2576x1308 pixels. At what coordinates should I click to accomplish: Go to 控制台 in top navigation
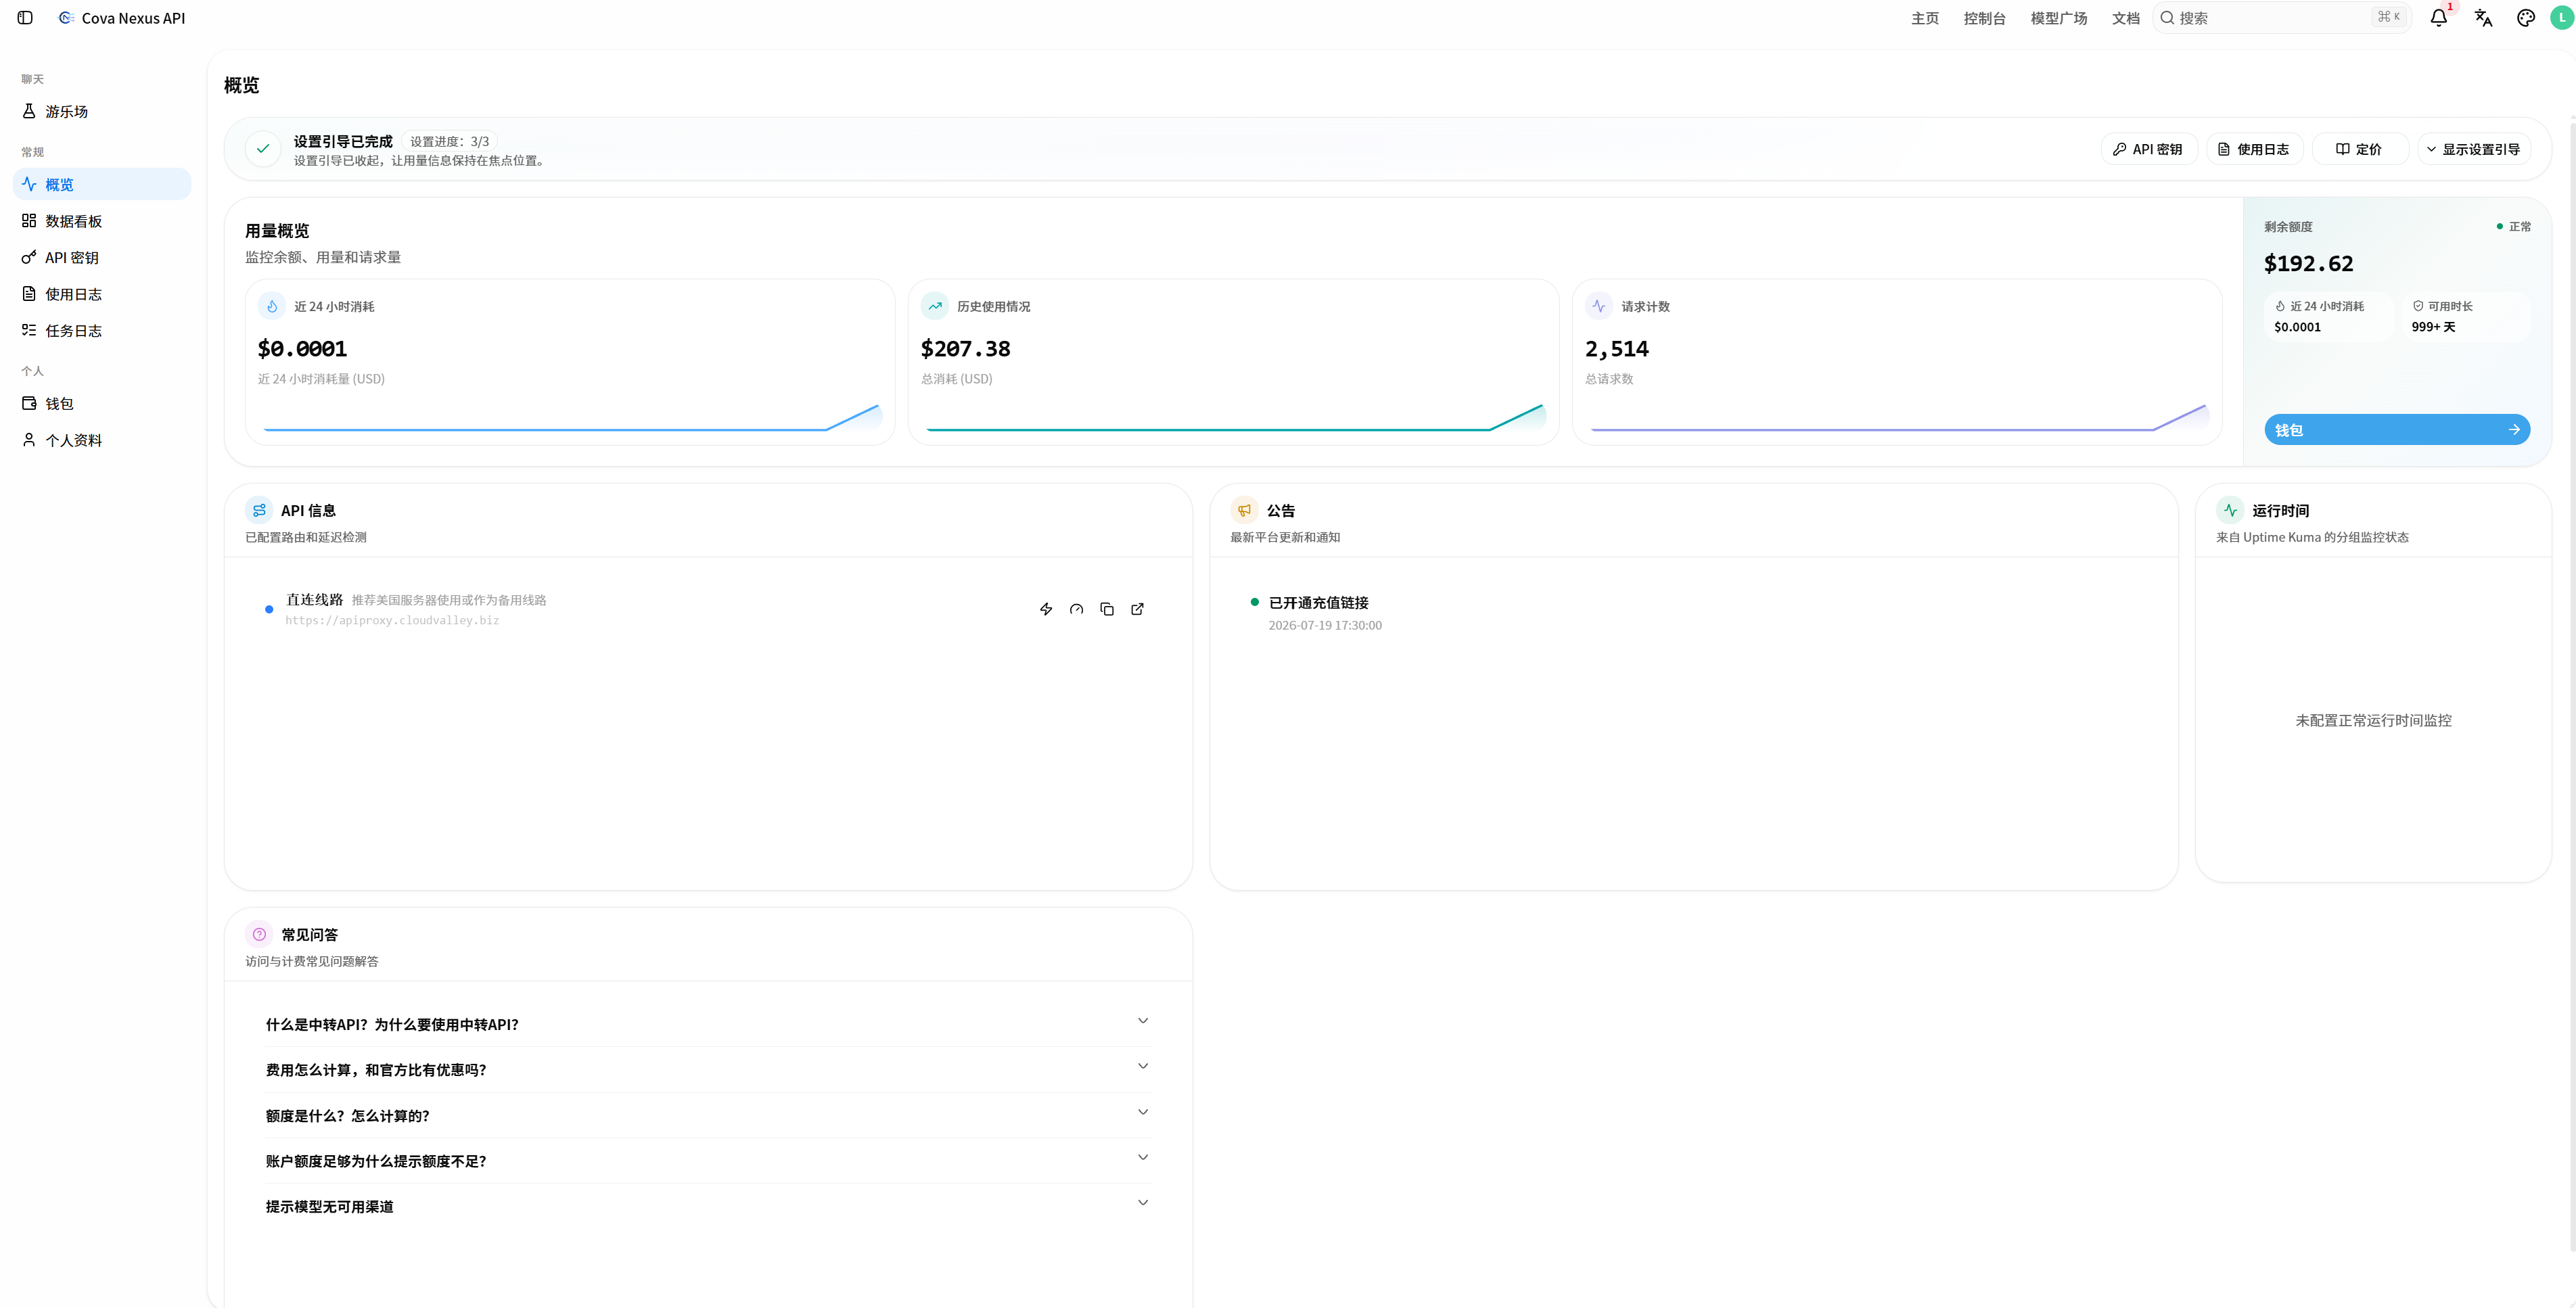pyautogui.click(x=1984, y=18)
